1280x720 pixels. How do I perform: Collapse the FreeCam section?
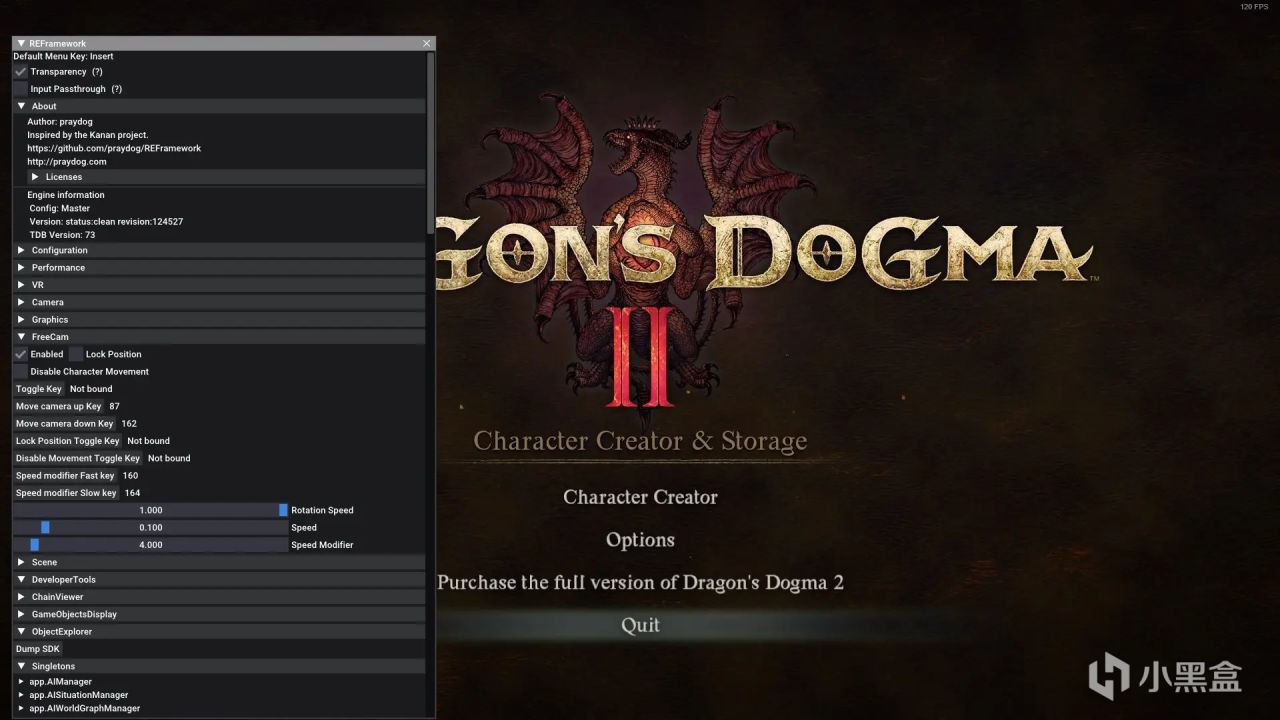[x=219, y=337]
